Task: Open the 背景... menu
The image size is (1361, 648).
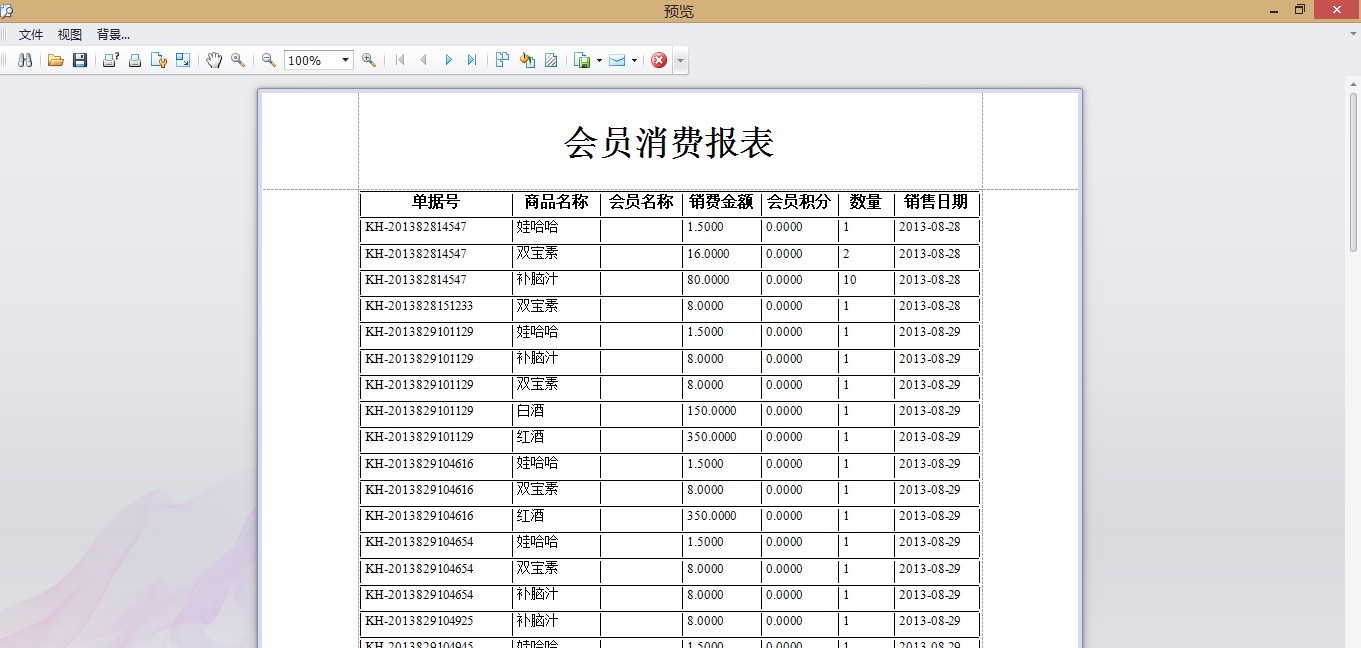Action: coord(113,34)
